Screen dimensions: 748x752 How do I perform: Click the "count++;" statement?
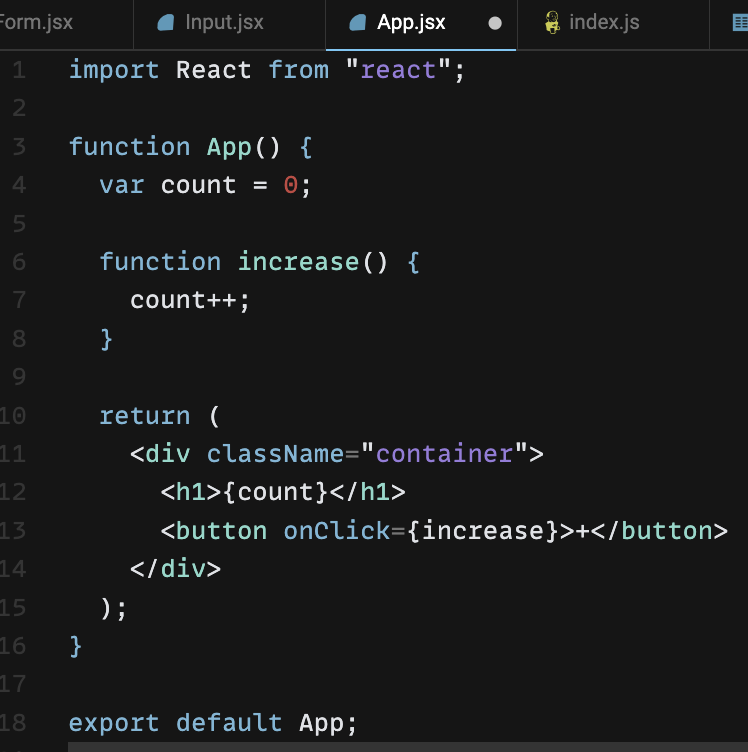coord(190,301)
